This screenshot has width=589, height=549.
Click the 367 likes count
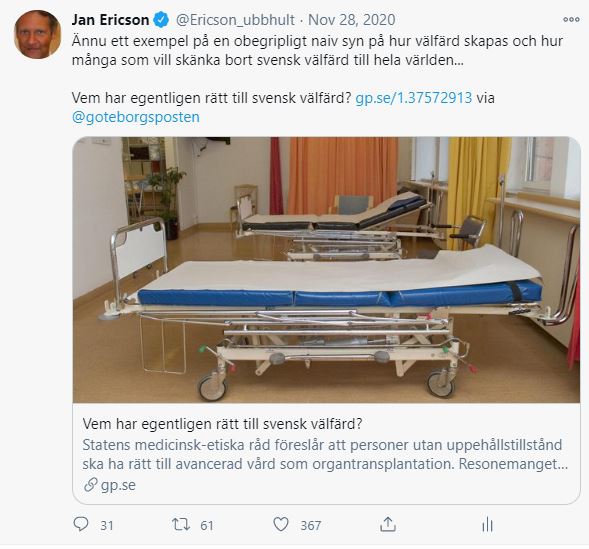tap(311, 525)
